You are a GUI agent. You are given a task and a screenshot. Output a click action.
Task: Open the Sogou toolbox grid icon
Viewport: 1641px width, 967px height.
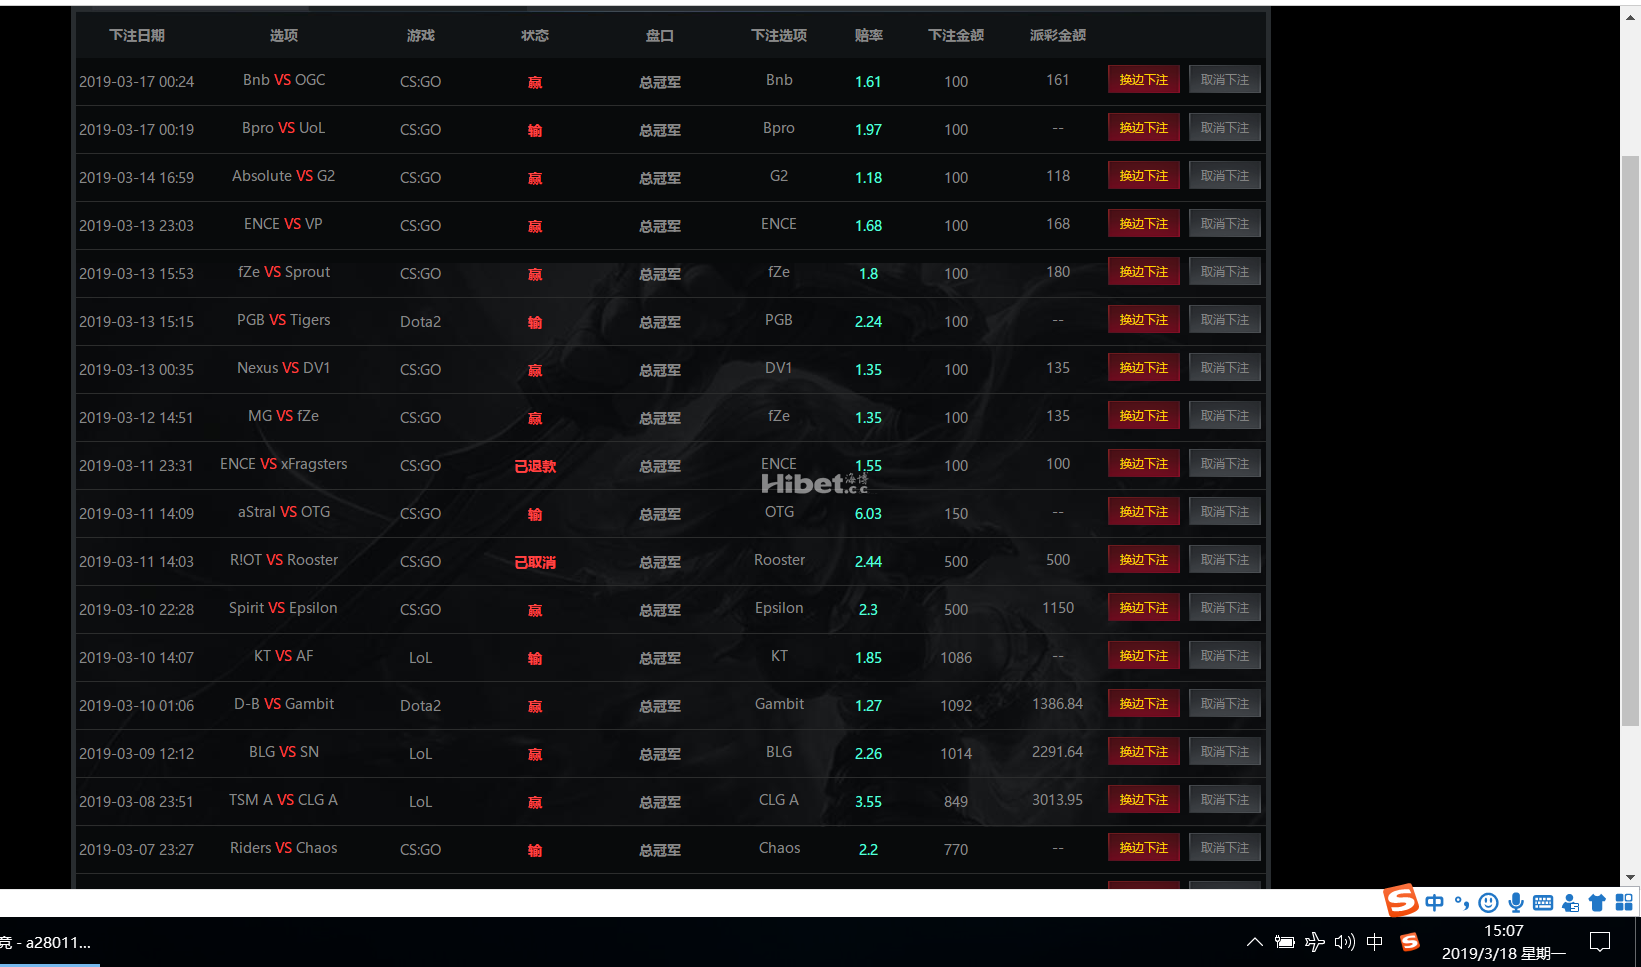click(x=1624, y=903)
